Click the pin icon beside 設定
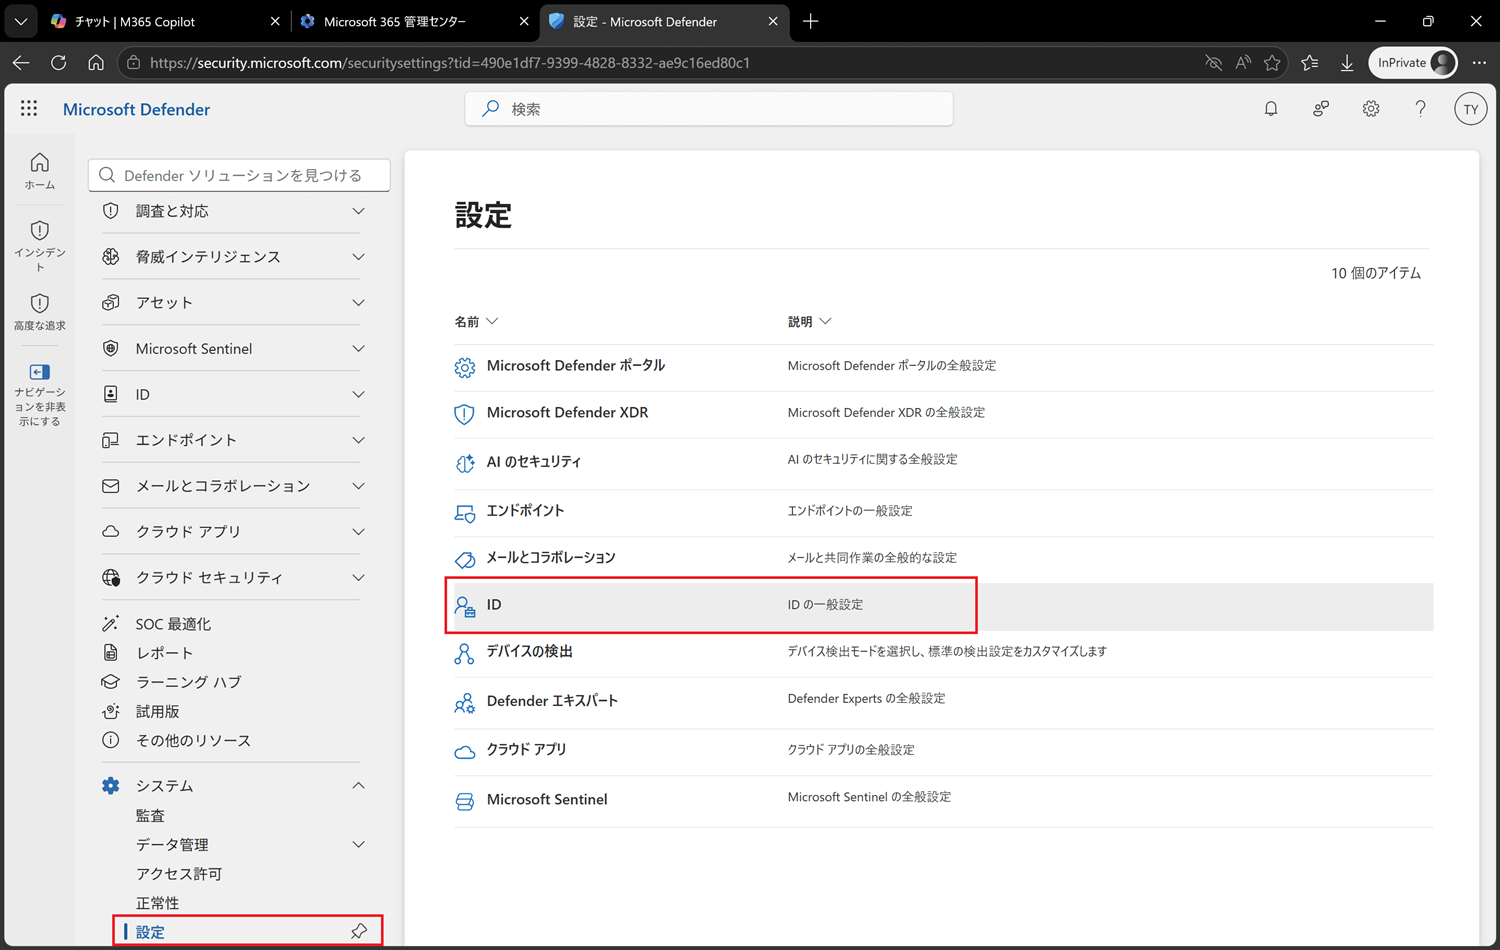The width and height of the screenshot is (1500, 950). (359, 931)
